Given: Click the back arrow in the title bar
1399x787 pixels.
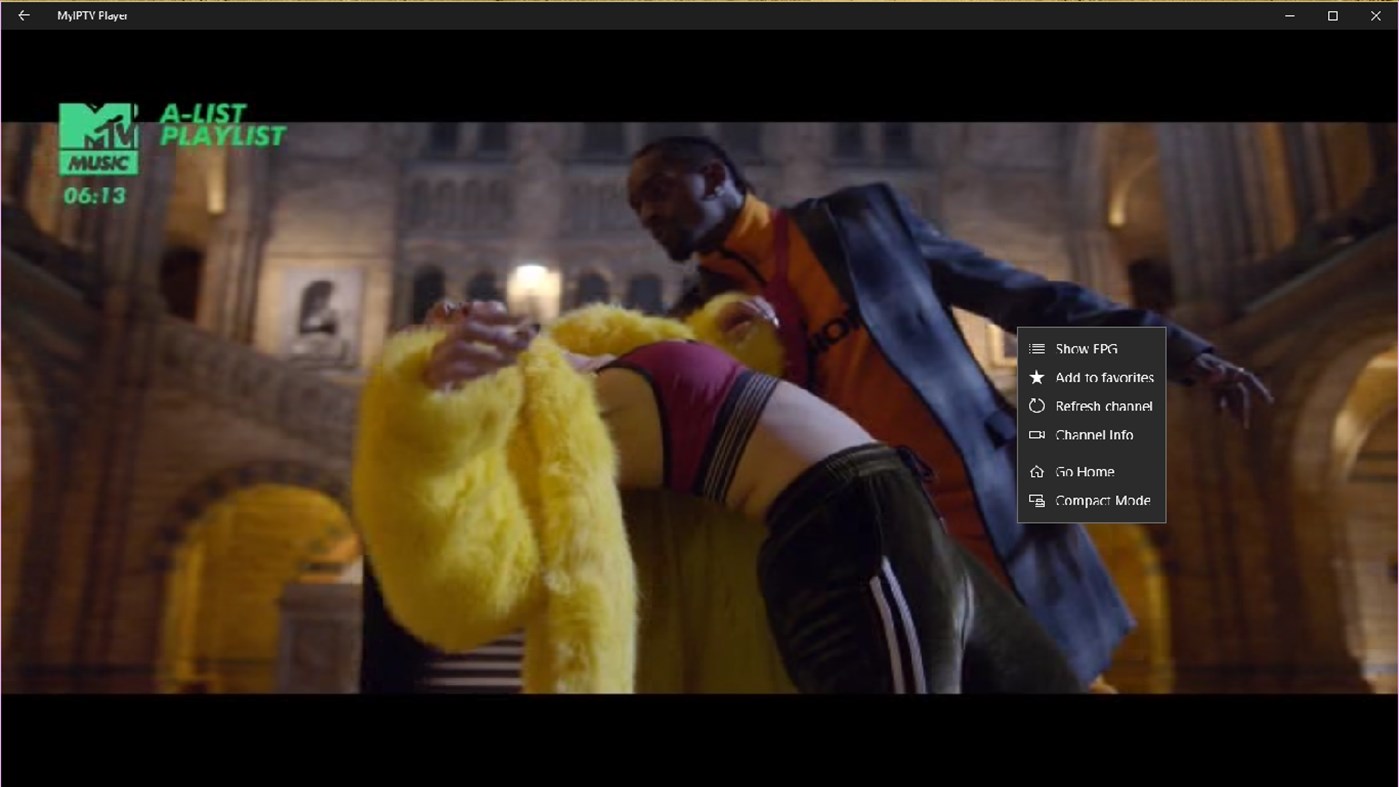Looking at the screenshot, I should [x=22, y=15].
